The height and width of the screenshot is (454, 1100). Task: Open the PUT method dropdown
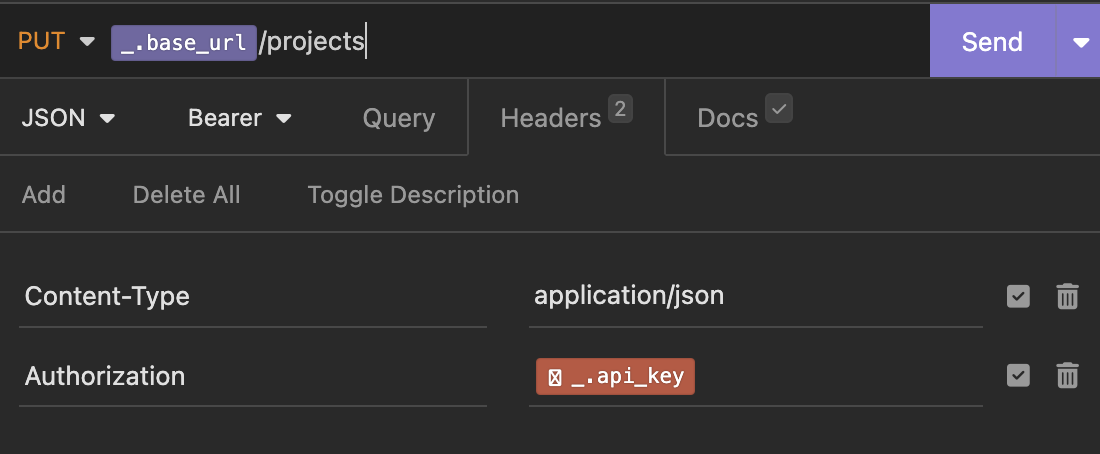point(56,42)
